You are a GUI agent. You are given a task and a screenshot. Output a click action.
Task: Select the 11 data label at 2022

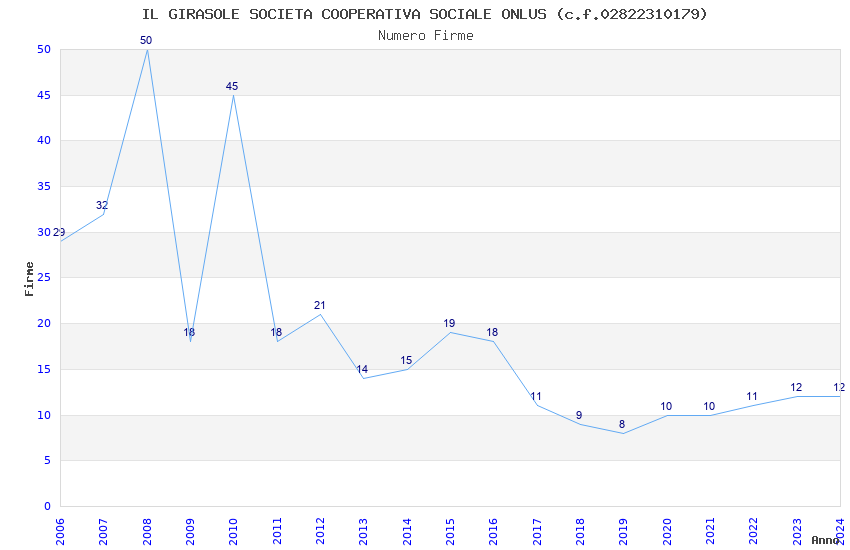click(751, 397)
